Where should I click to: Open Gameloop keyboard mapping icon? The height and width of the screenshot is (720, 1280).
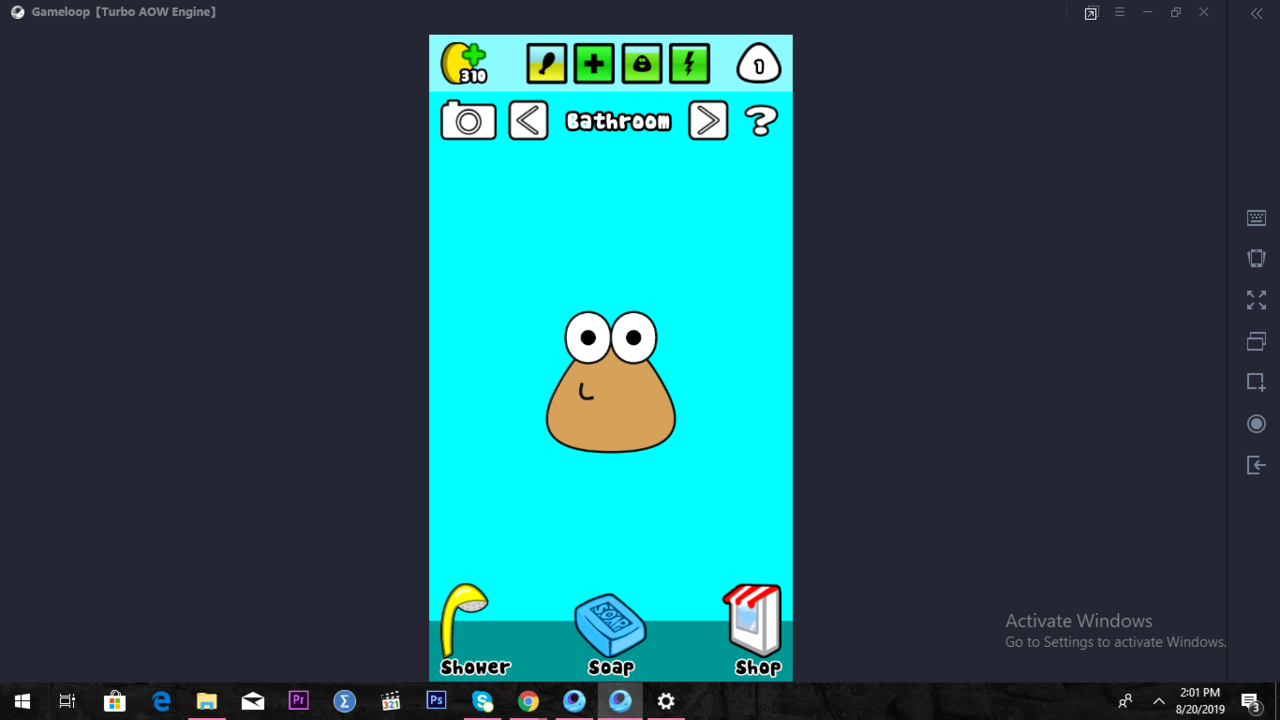pos(1257,218)
